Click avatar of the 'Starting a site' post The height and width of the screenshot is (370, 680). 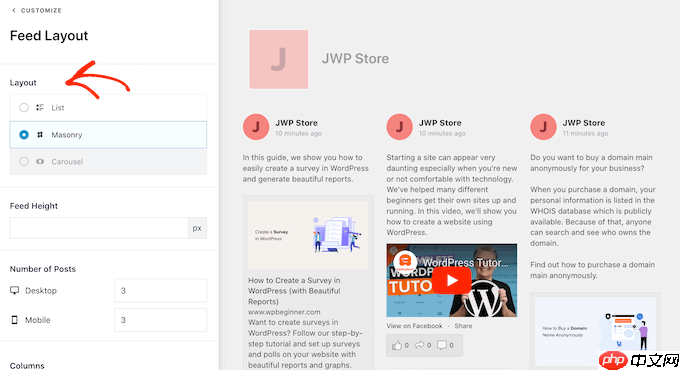[399, 127]
